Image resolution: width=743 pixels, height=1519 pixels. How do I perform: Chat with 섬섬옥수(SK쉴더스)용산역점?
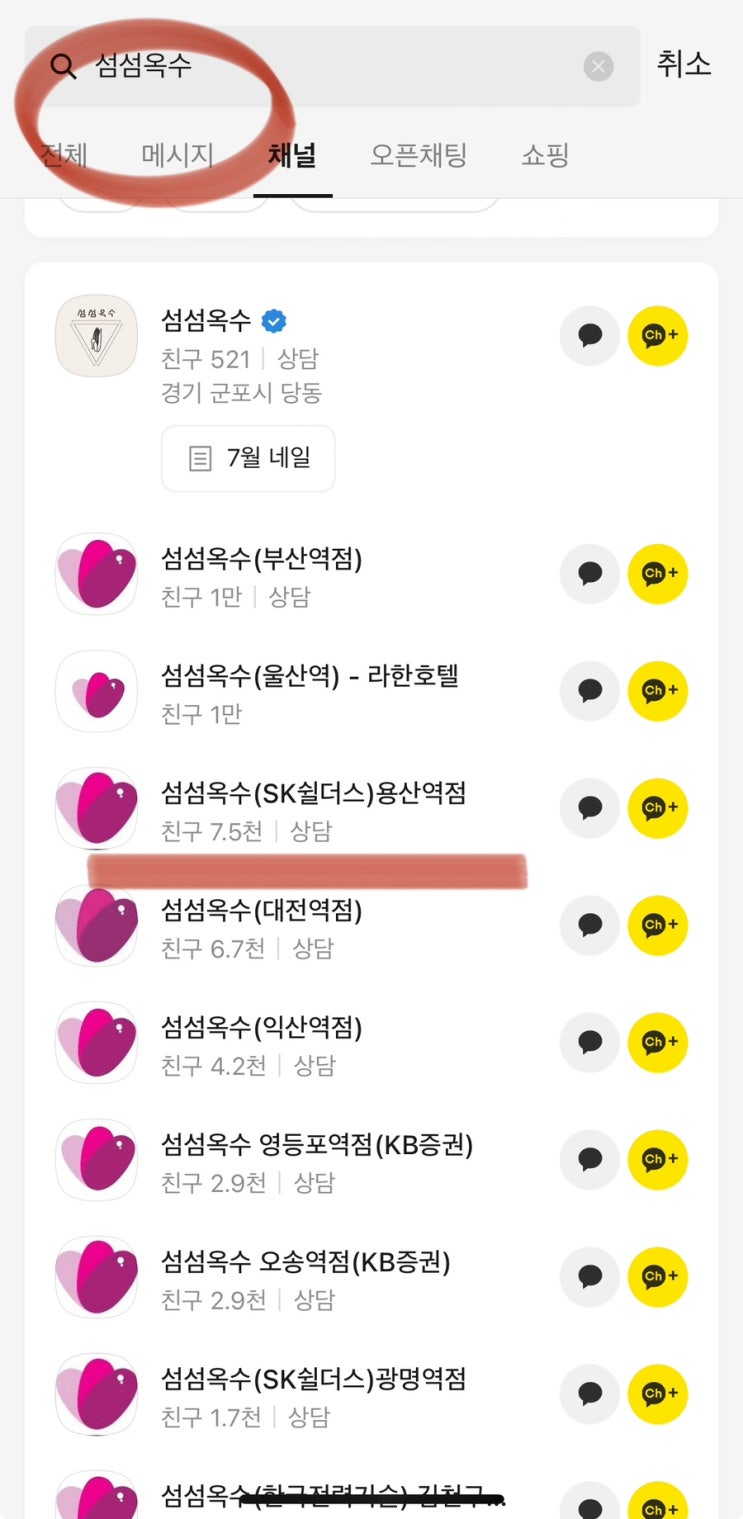pos(590,808)
